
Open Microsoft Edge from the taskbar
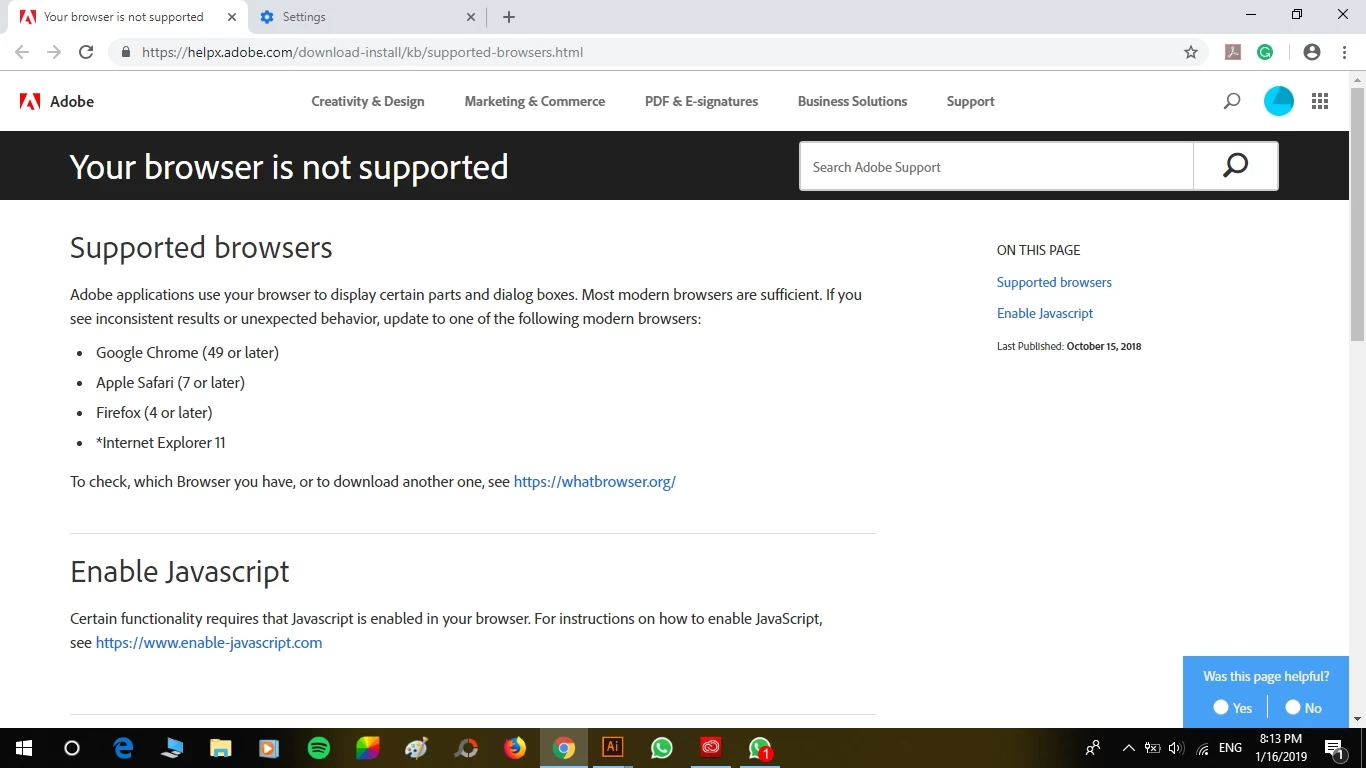(x=123, y=748)
